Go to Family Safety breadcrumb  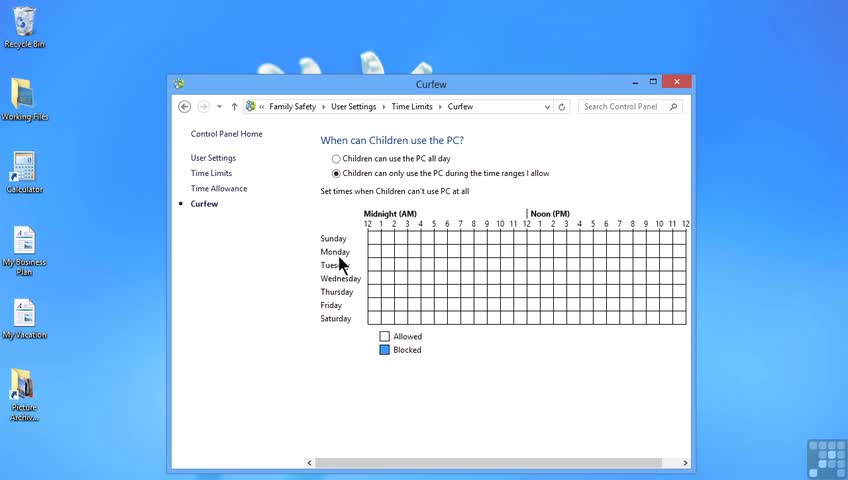[293, 106]
